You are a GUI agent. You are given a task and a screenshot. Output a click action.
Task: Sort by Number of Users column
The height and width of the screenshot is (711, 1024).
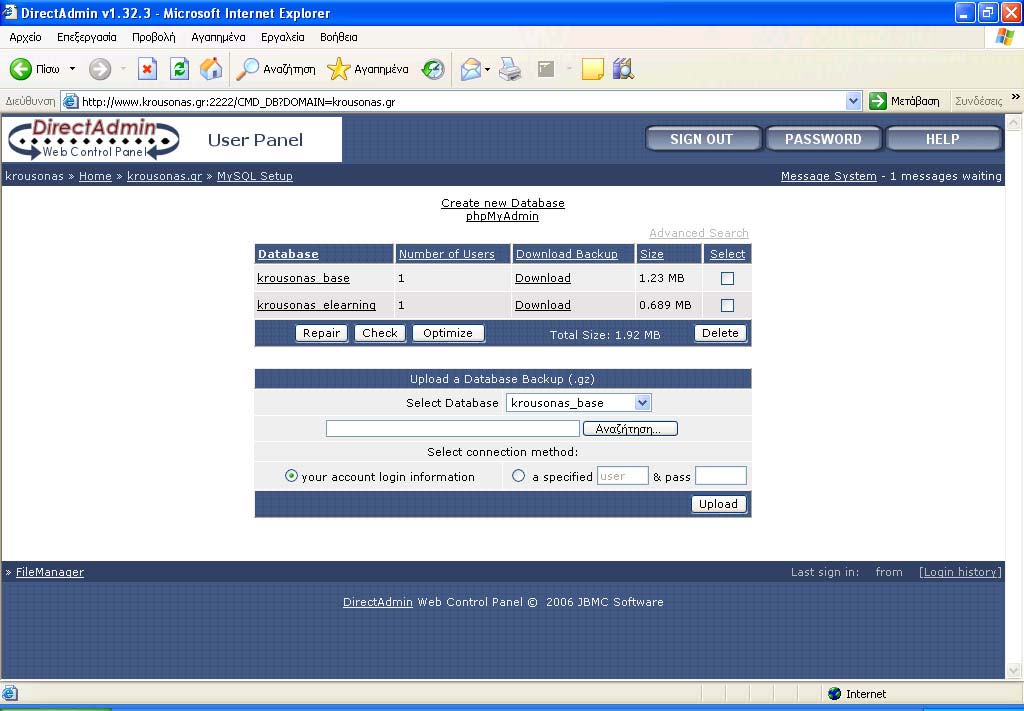(447, 254)
